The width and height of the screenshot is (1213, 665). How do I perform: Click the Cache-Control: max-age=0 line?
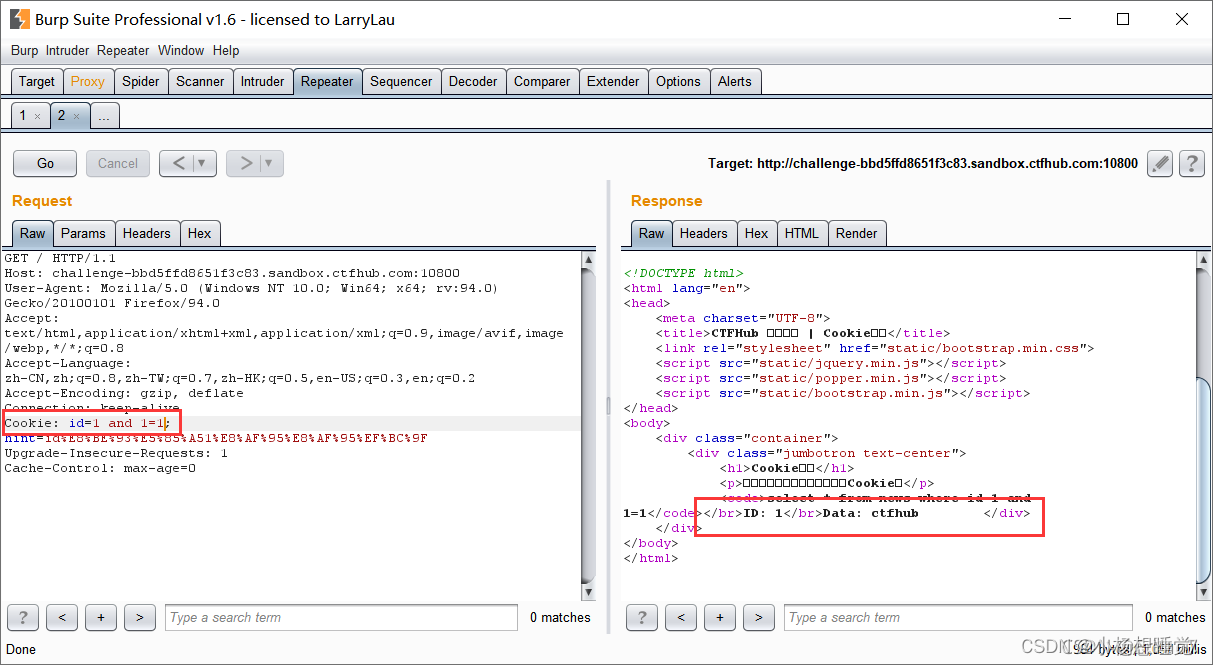pos(100,468)
